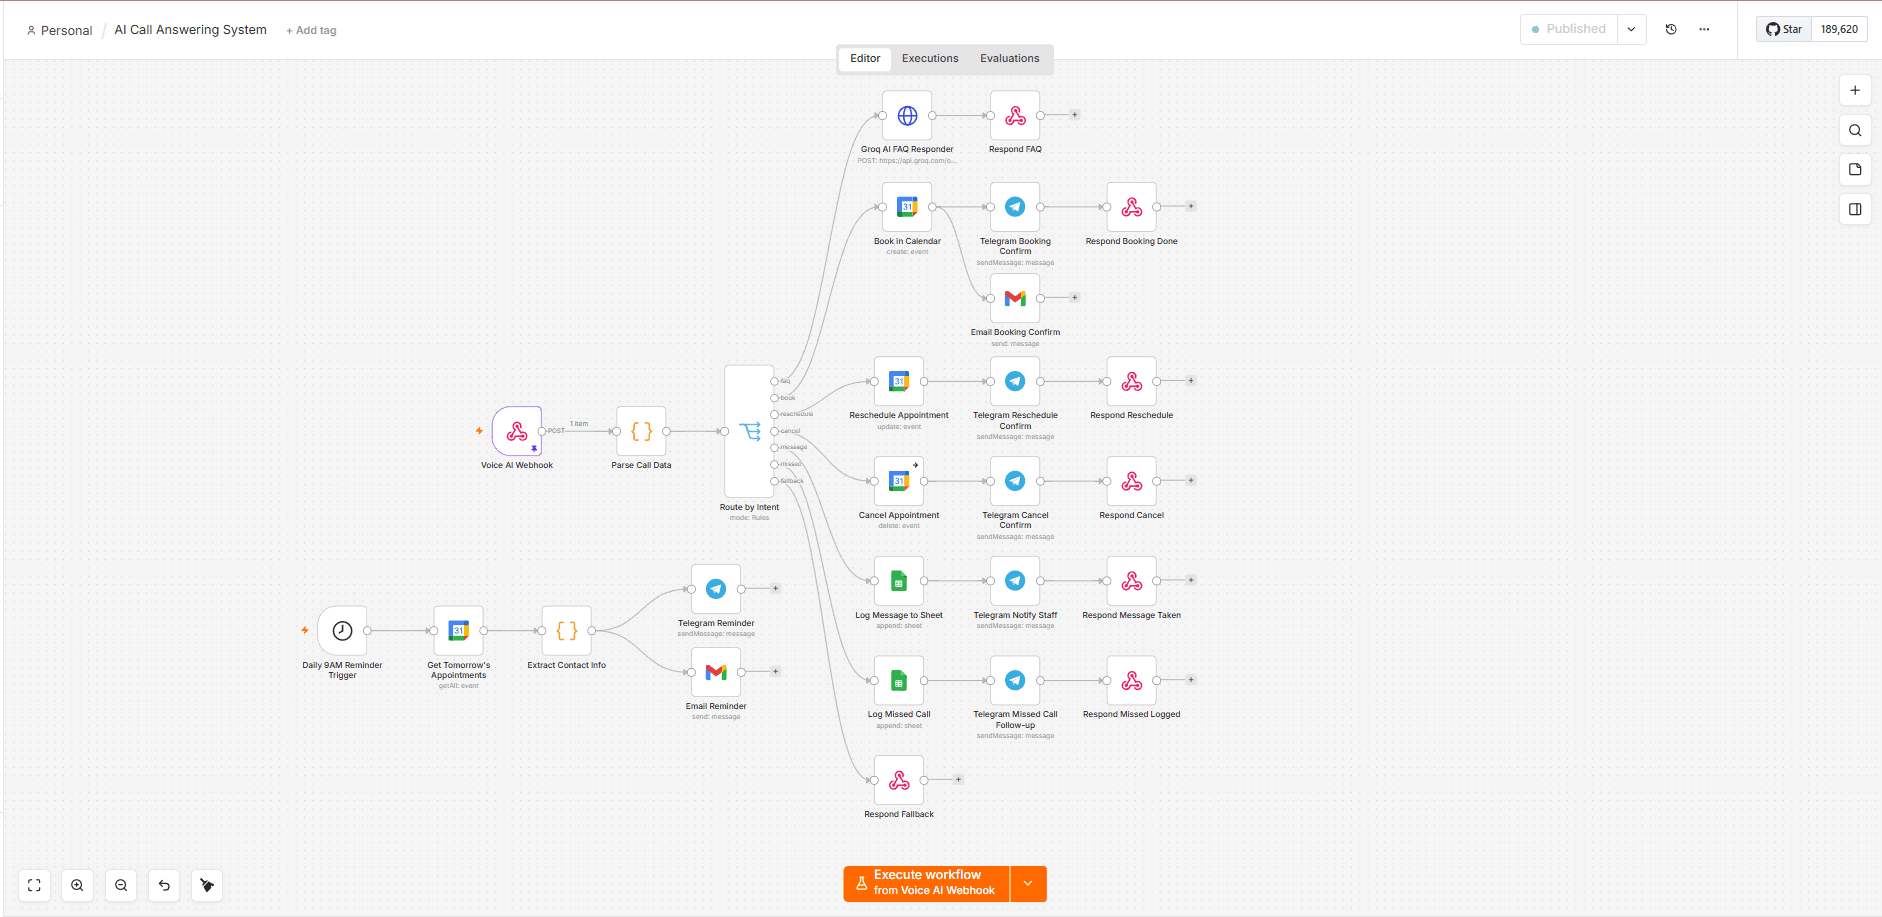1882x917 pixels.
Task: Open the Book in Calendar node
Action: point(907,207)
